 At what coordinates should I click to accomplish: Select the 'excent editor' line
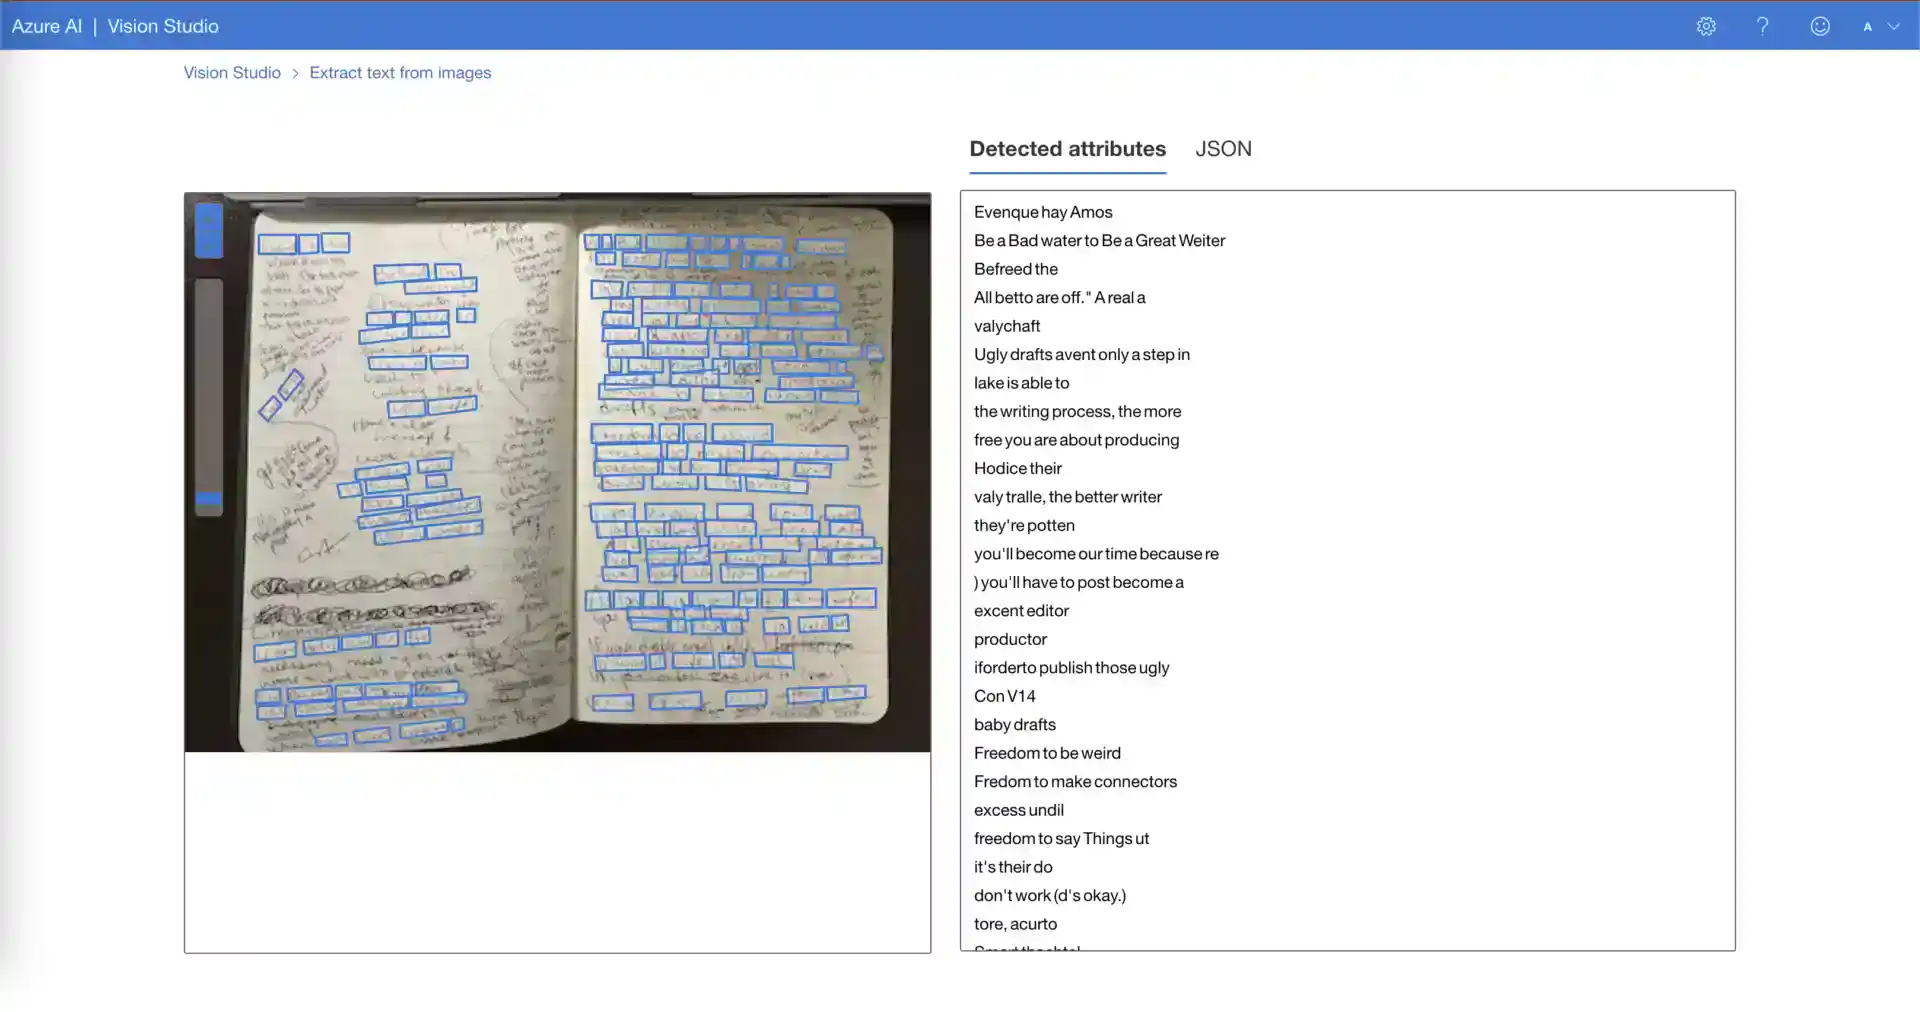click(x=1021, y=611)
